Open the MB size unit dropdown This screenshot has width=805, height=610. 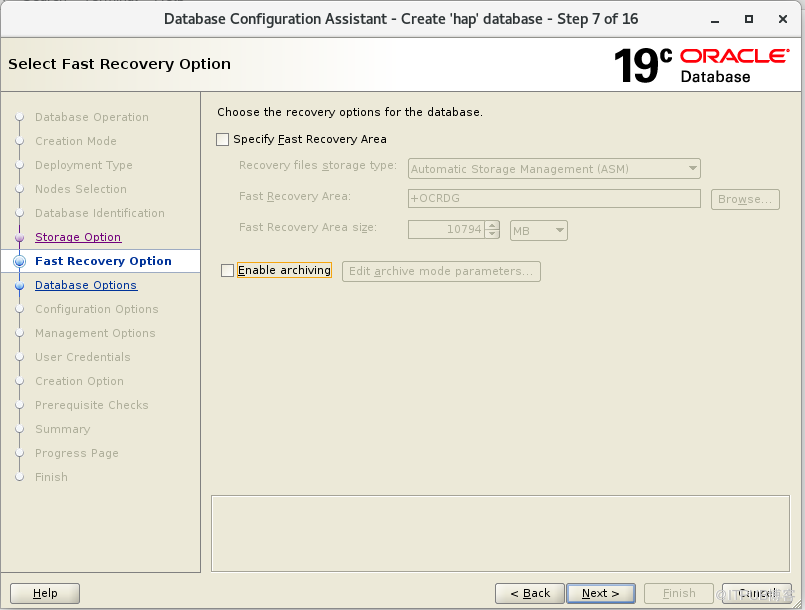pos(538,231)
